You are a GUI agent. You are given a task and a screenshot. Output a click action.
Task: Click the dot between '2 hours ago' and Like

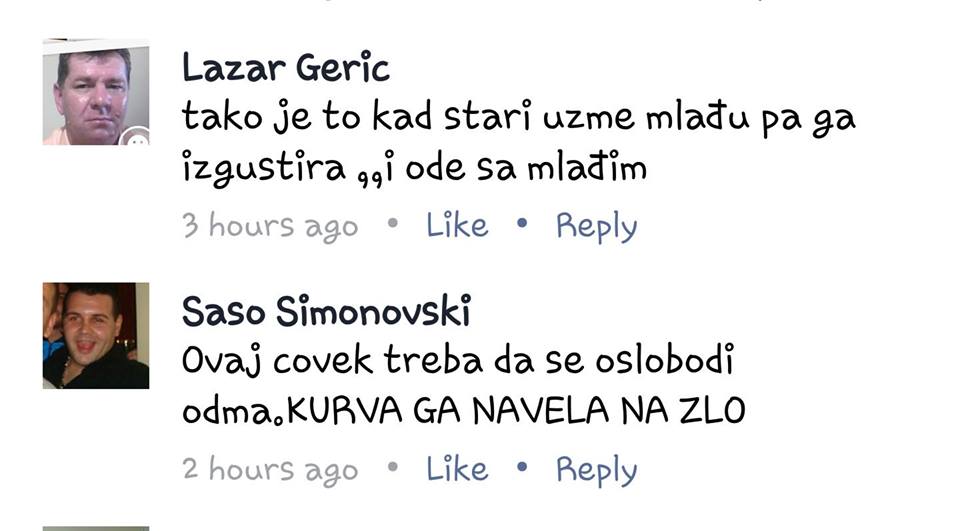click(392, 467)
